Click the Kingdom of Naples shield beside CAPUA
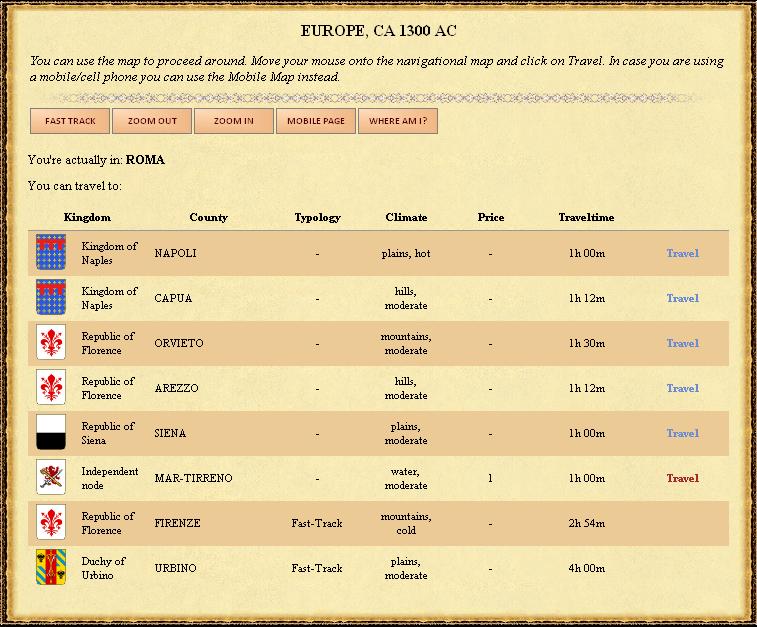Viewport: 757px width, 627px height. (x=51, y=298)
